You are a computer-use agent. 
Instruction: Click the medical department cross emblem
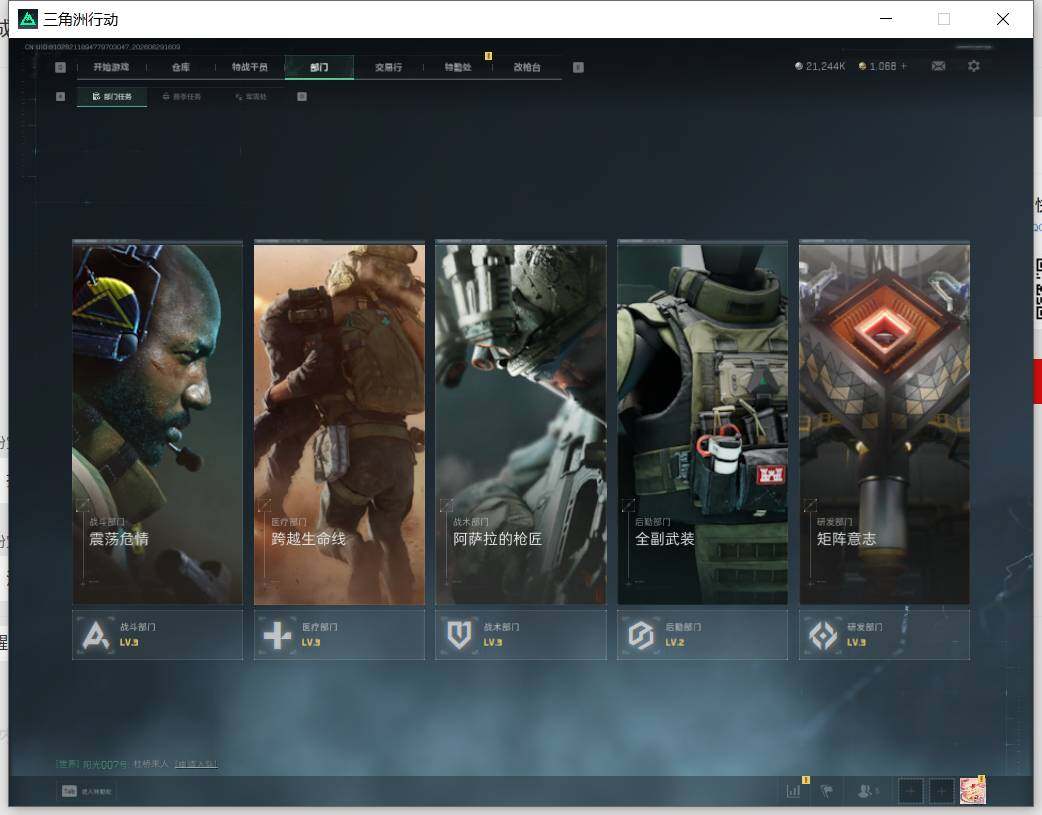click(x=277, y=636)
